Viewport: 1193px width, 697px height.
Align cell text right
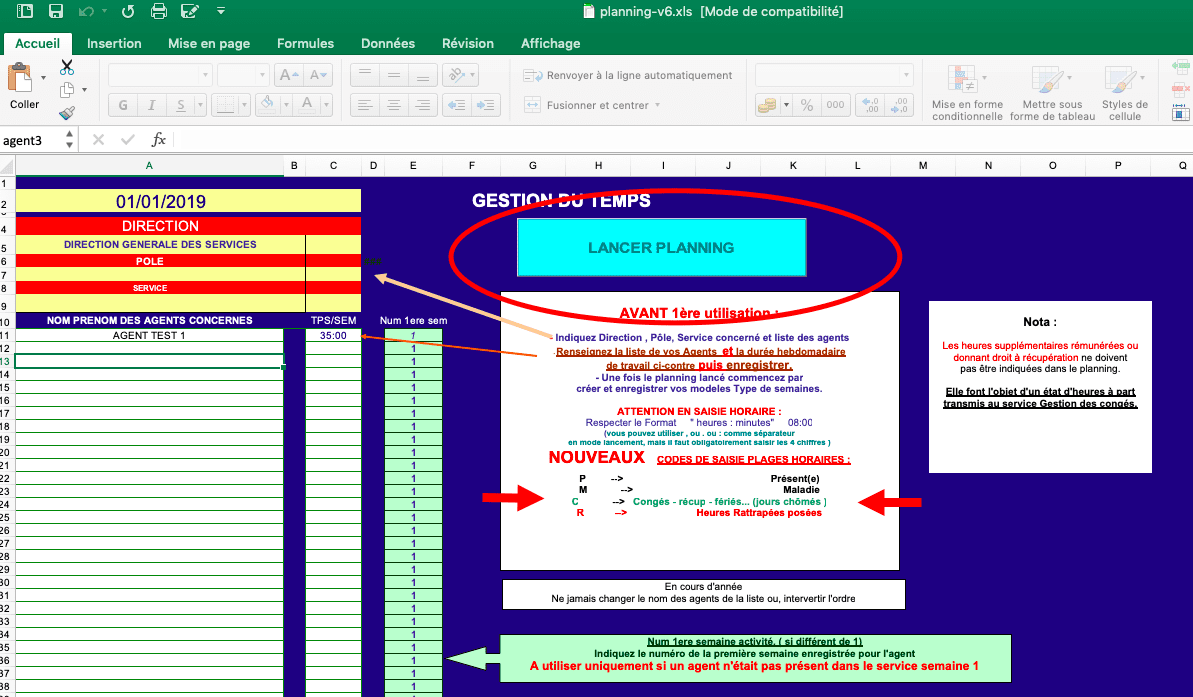422,105
